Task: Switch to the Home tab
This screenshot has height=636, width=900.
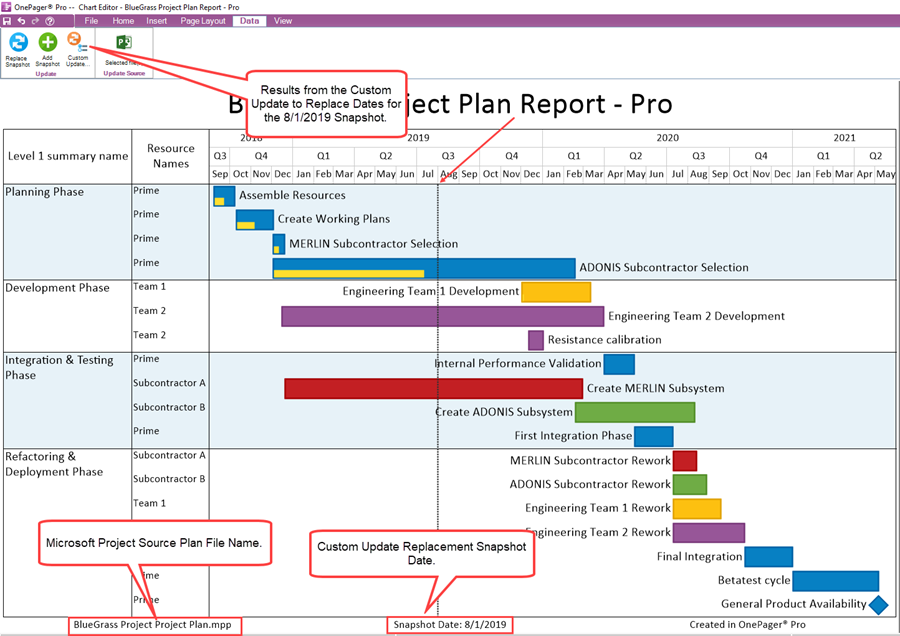Action: click(x=123, y=20)
